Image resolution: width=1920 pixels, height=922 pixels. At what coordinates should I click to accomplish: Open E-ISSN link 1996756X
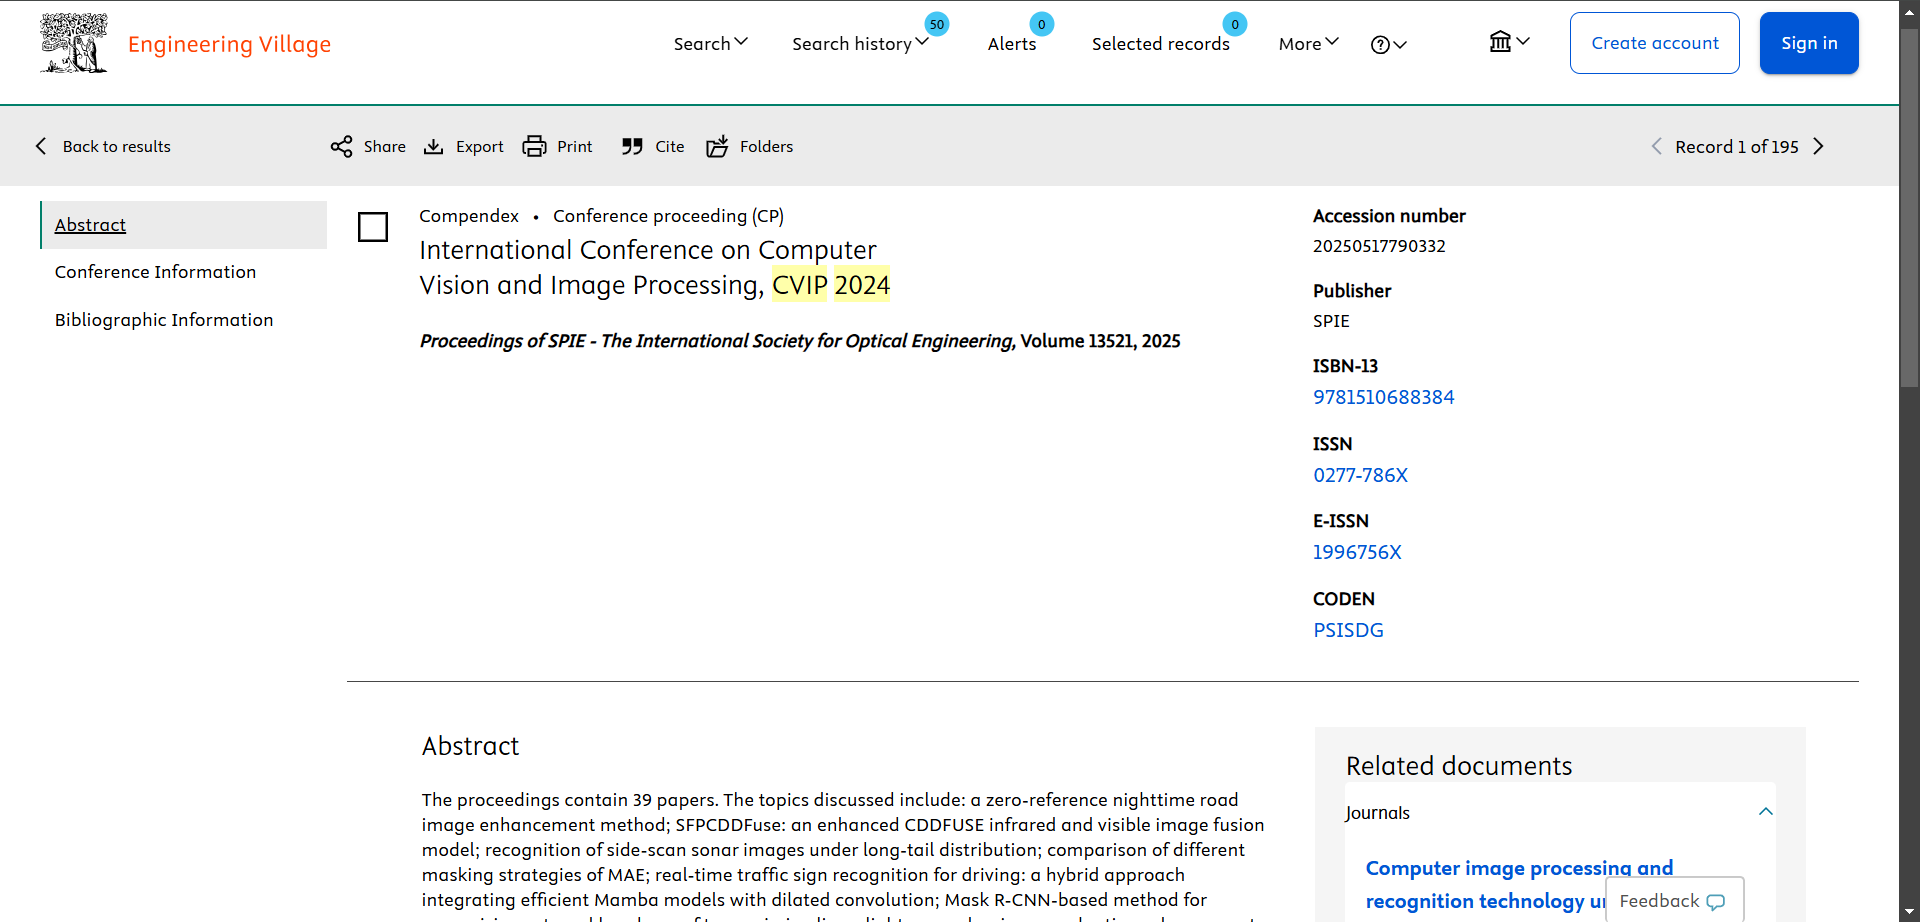click(1357, 552)
